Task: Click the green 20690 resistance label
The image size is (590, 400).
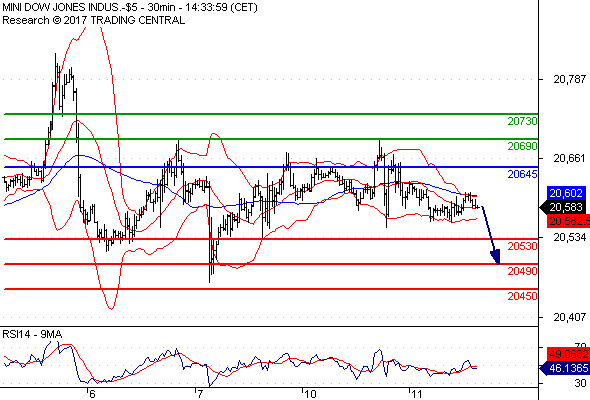Action: pos(522,146)
